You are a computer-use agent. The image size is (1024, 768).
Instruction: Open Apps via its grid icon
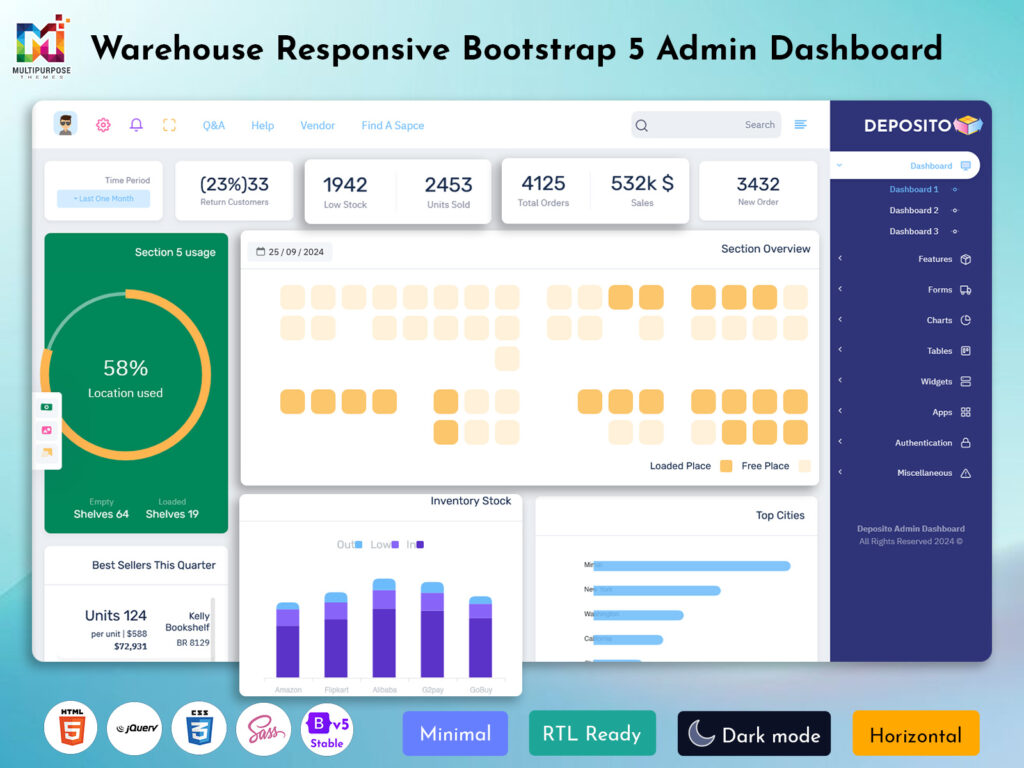966,412
